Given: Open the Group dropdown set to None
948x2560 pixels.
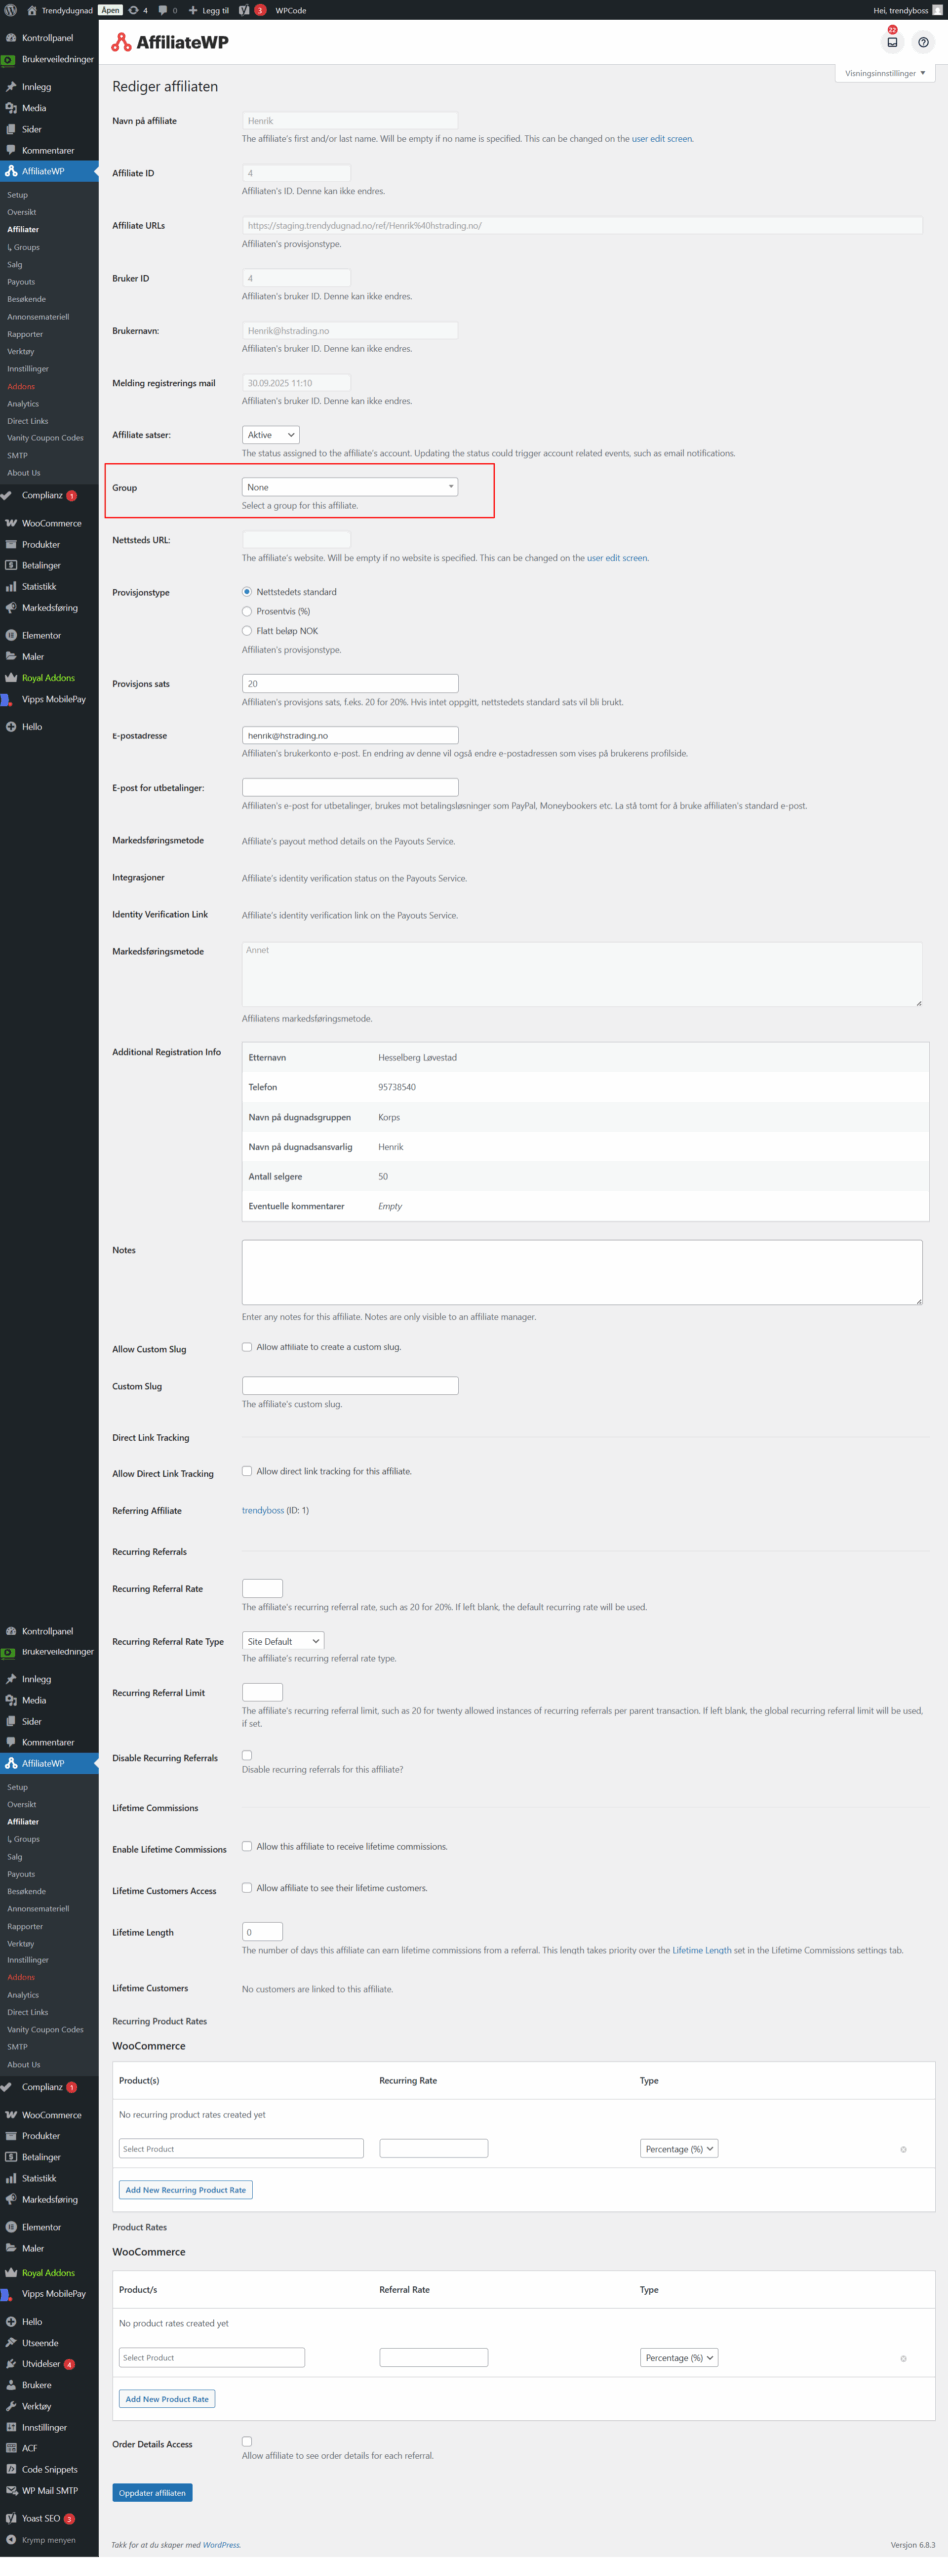Looking at the screenshot, I should (x=349, y=487).
